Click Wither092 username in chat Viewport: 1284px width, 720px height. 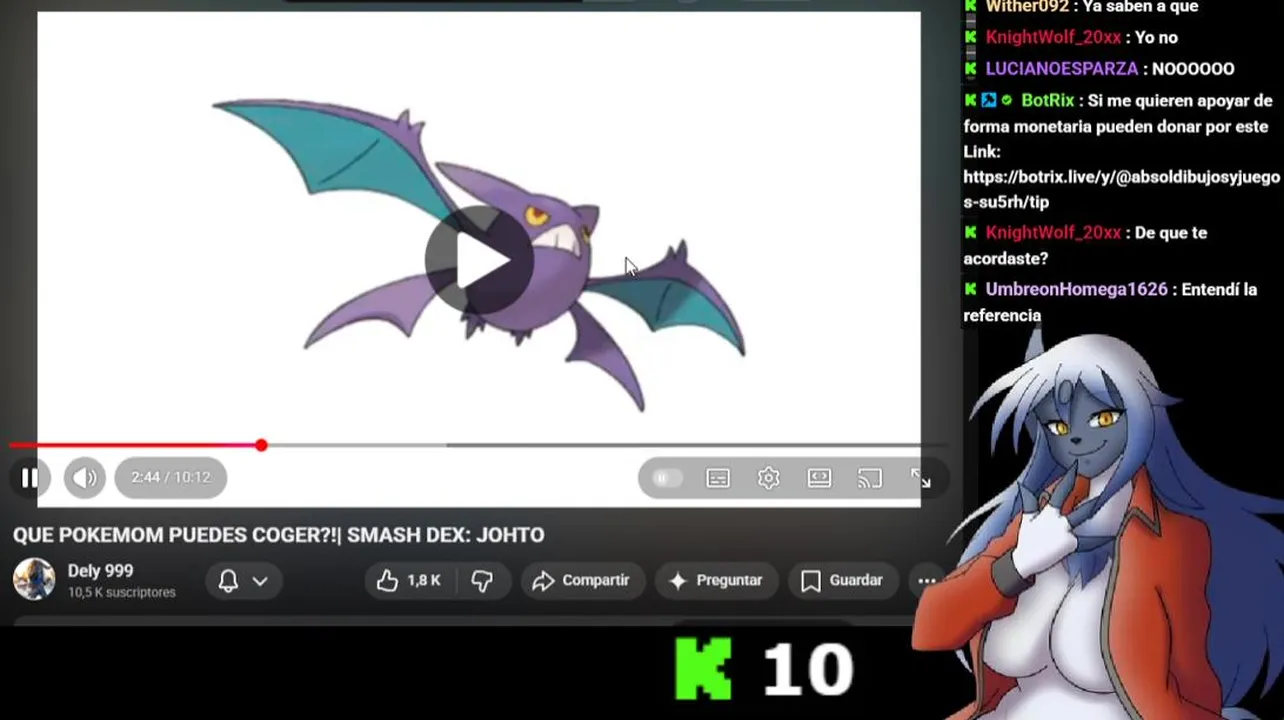(x=1027, y=7)
